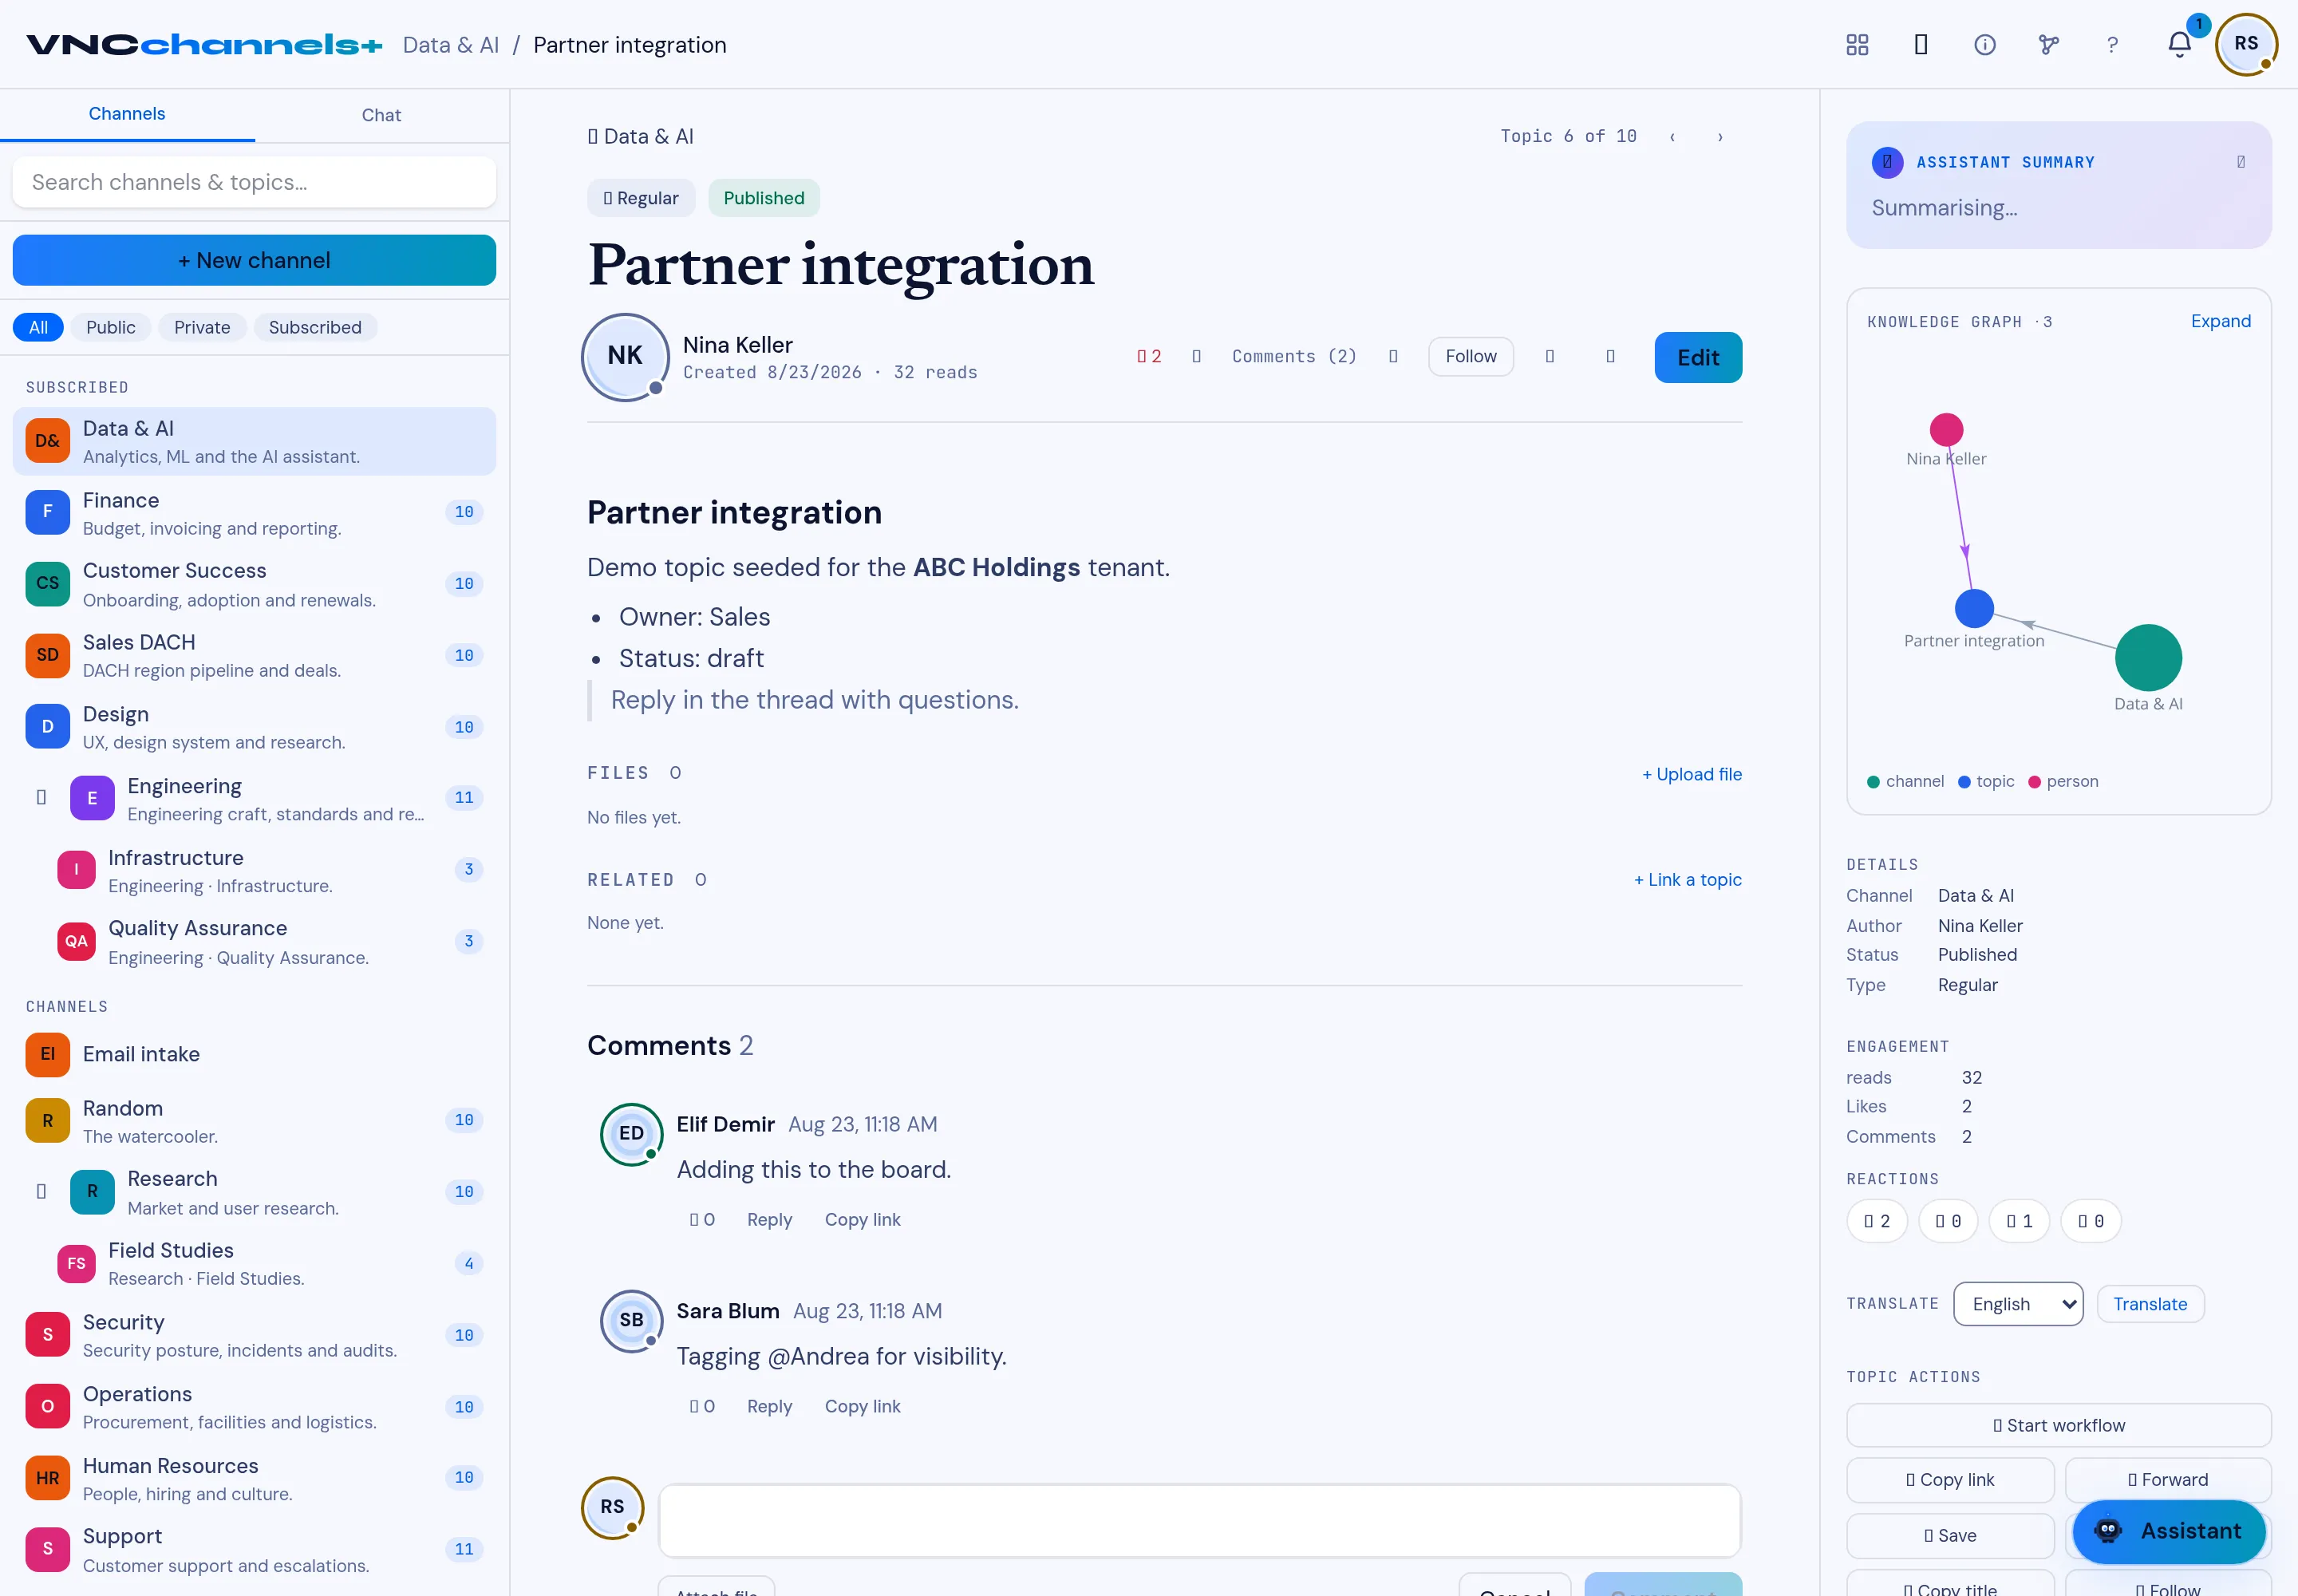This screenshot has height=1596, width=2298.
Task: Open the English language dropdown
Action: (2017, 1304)
